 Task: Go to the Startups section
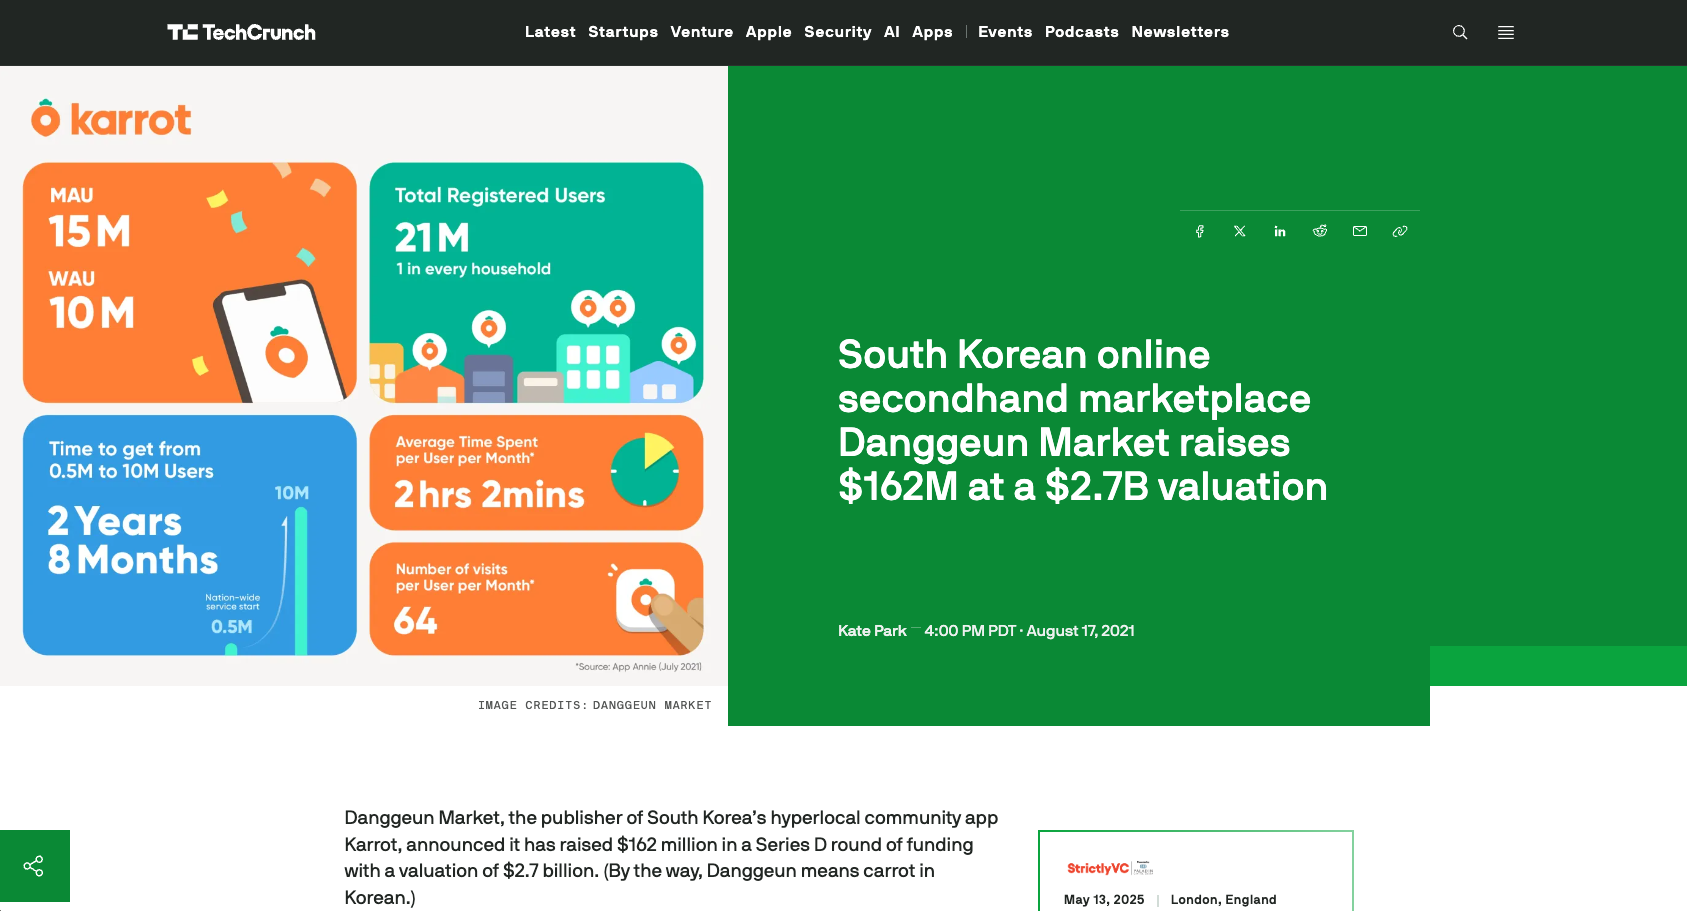(x=623, y=32)
